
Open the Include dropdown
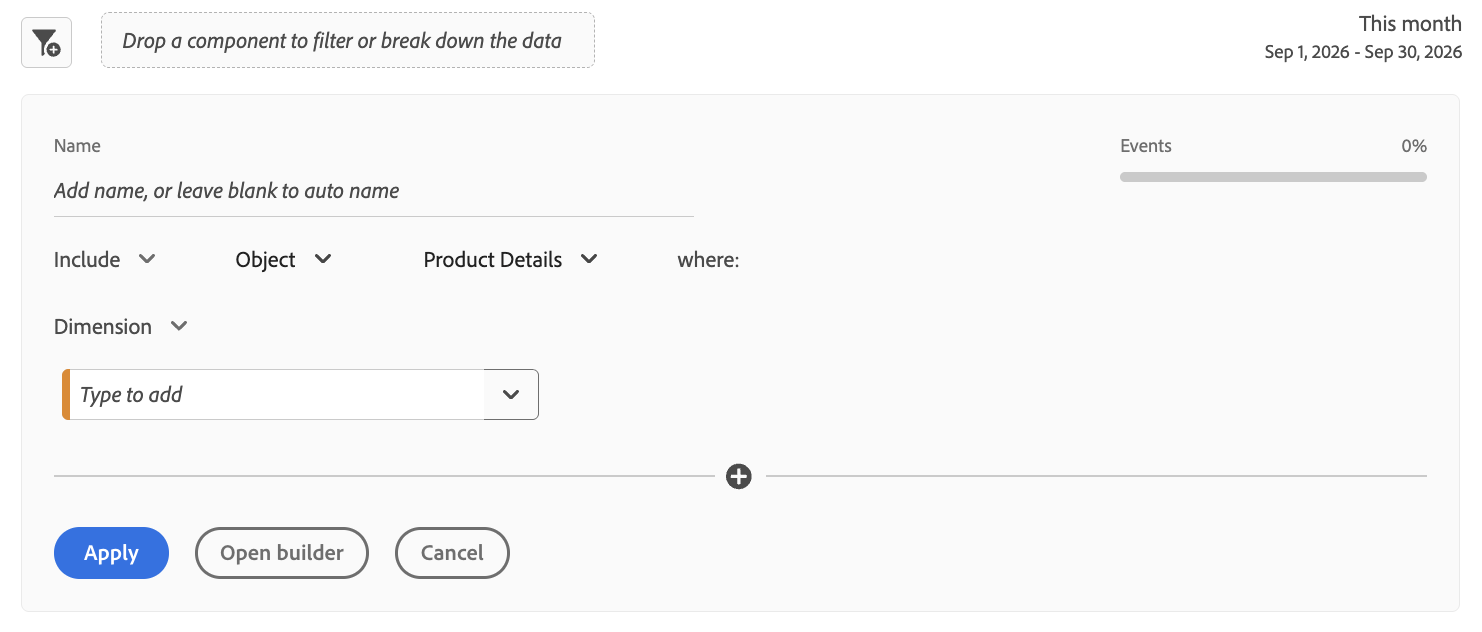coord(104,260)
